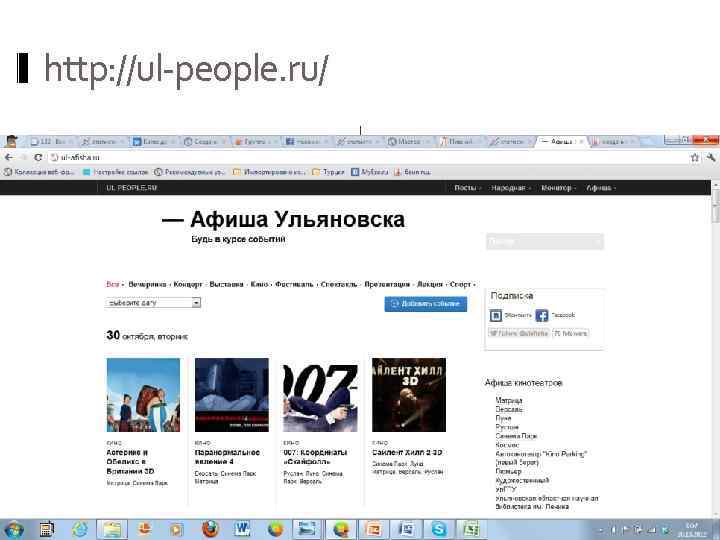Open PowerPoint from the taskbar
720x540 pixels.
pos(373,529)
